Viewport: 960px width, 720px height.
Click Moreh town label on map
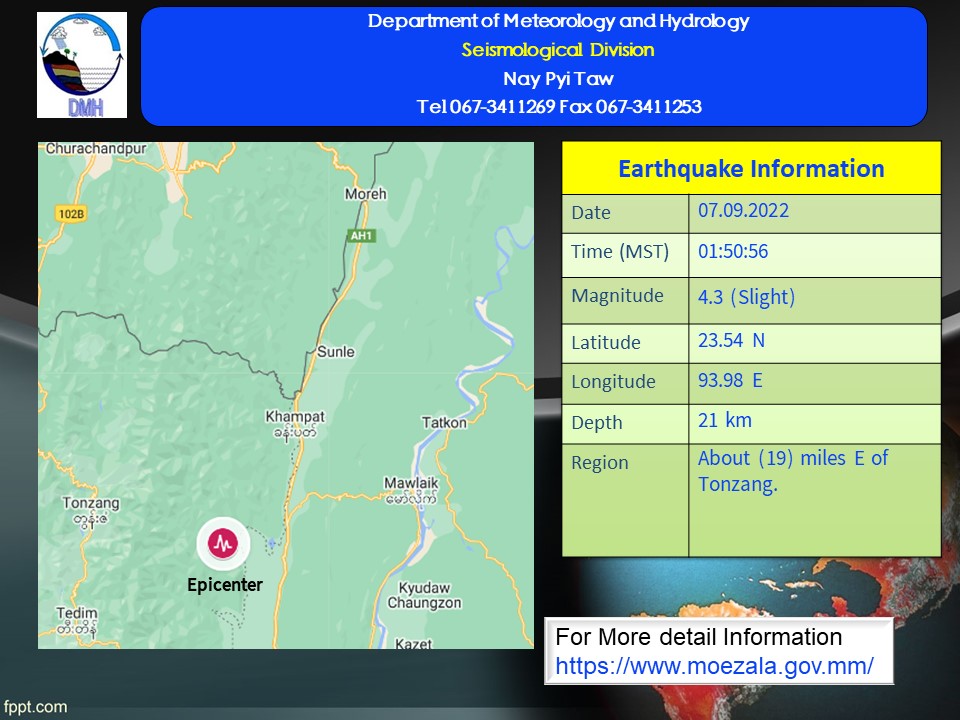pos(366,194)
